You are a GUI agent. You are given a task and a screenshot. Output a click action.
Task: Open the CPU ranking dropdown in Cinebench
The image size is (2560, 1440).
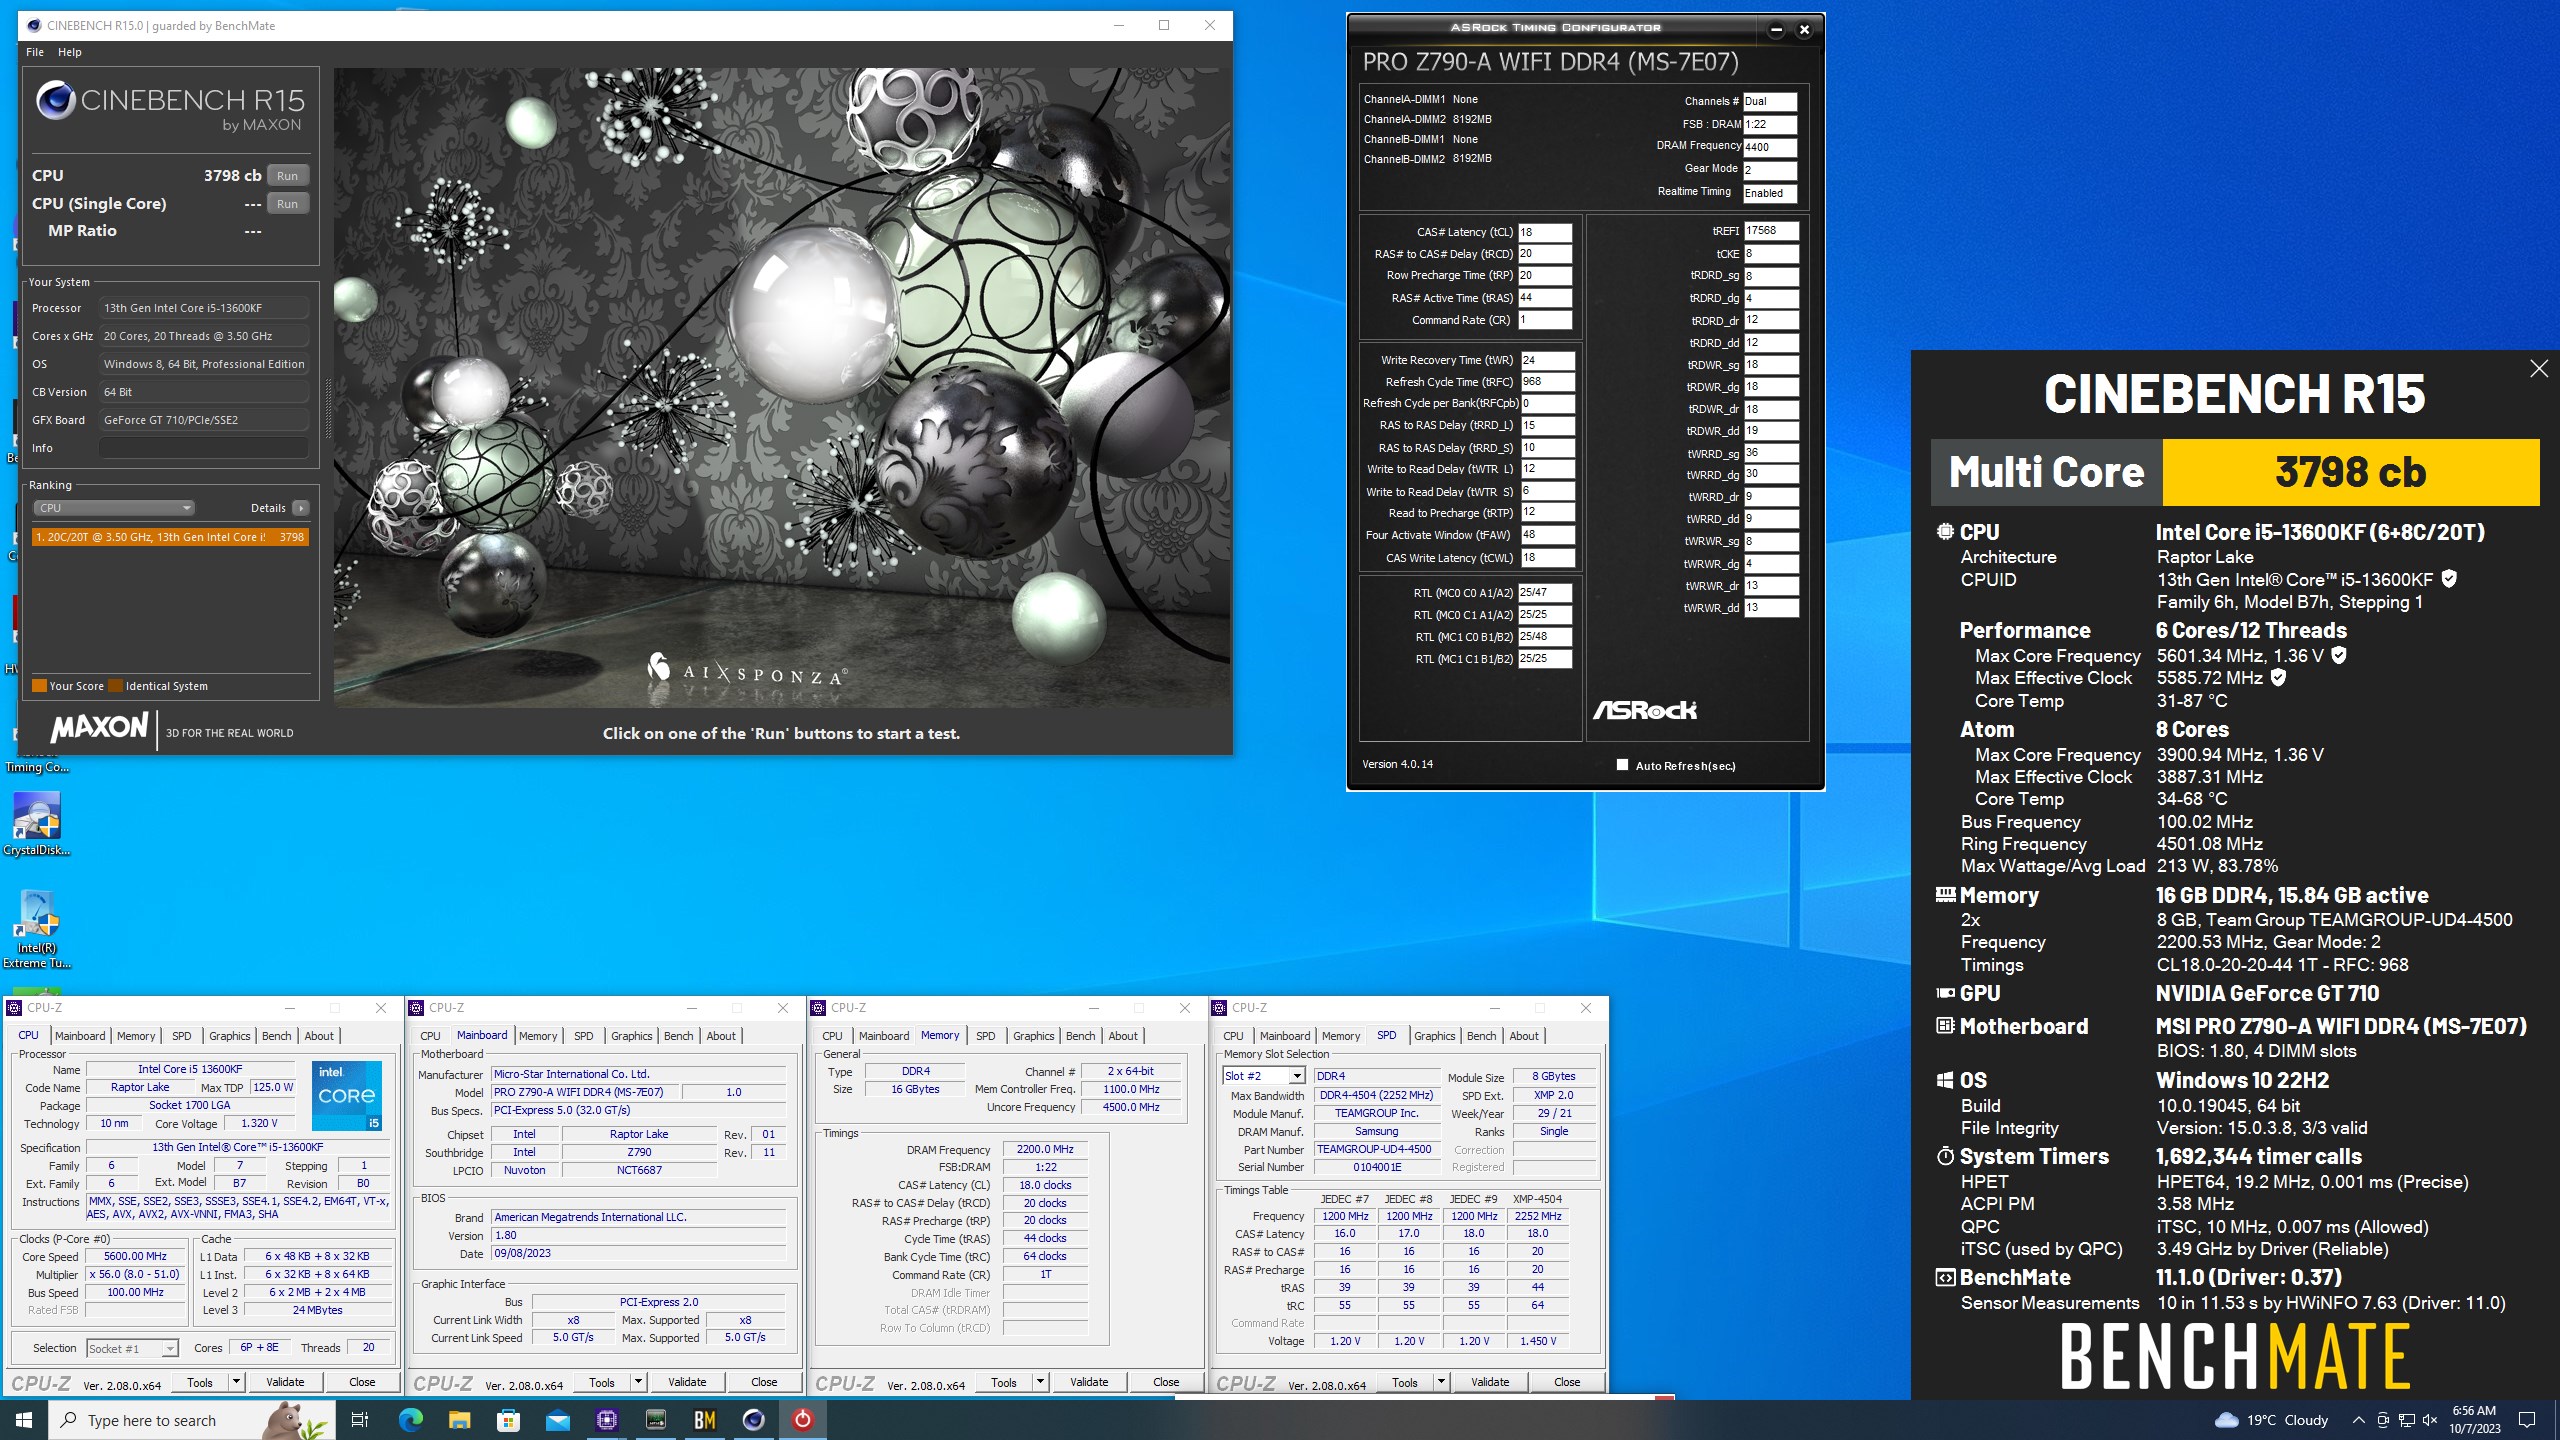click(113, 508)
